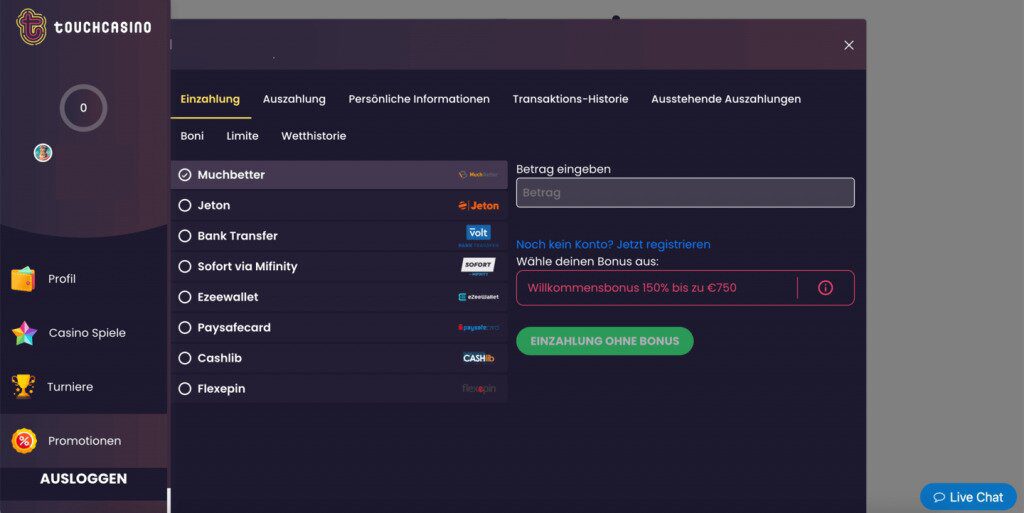
Task: Click the Ausloggen button
Action: 84,479
